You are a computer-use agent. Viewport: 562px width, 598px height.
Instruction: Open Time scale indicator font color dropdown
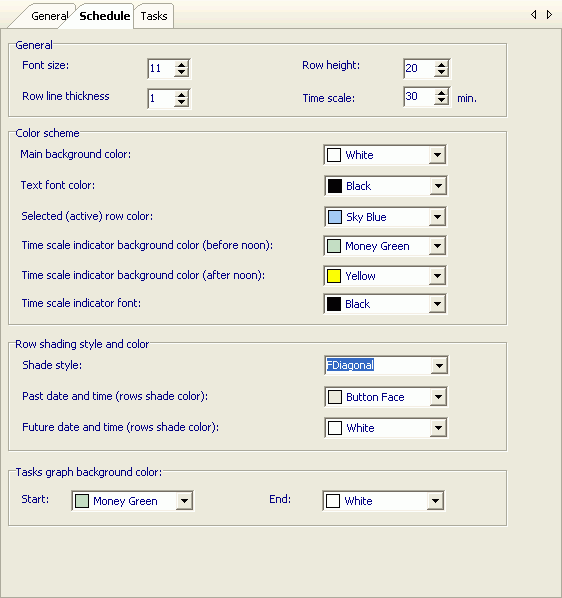click(x=437, y=304)
